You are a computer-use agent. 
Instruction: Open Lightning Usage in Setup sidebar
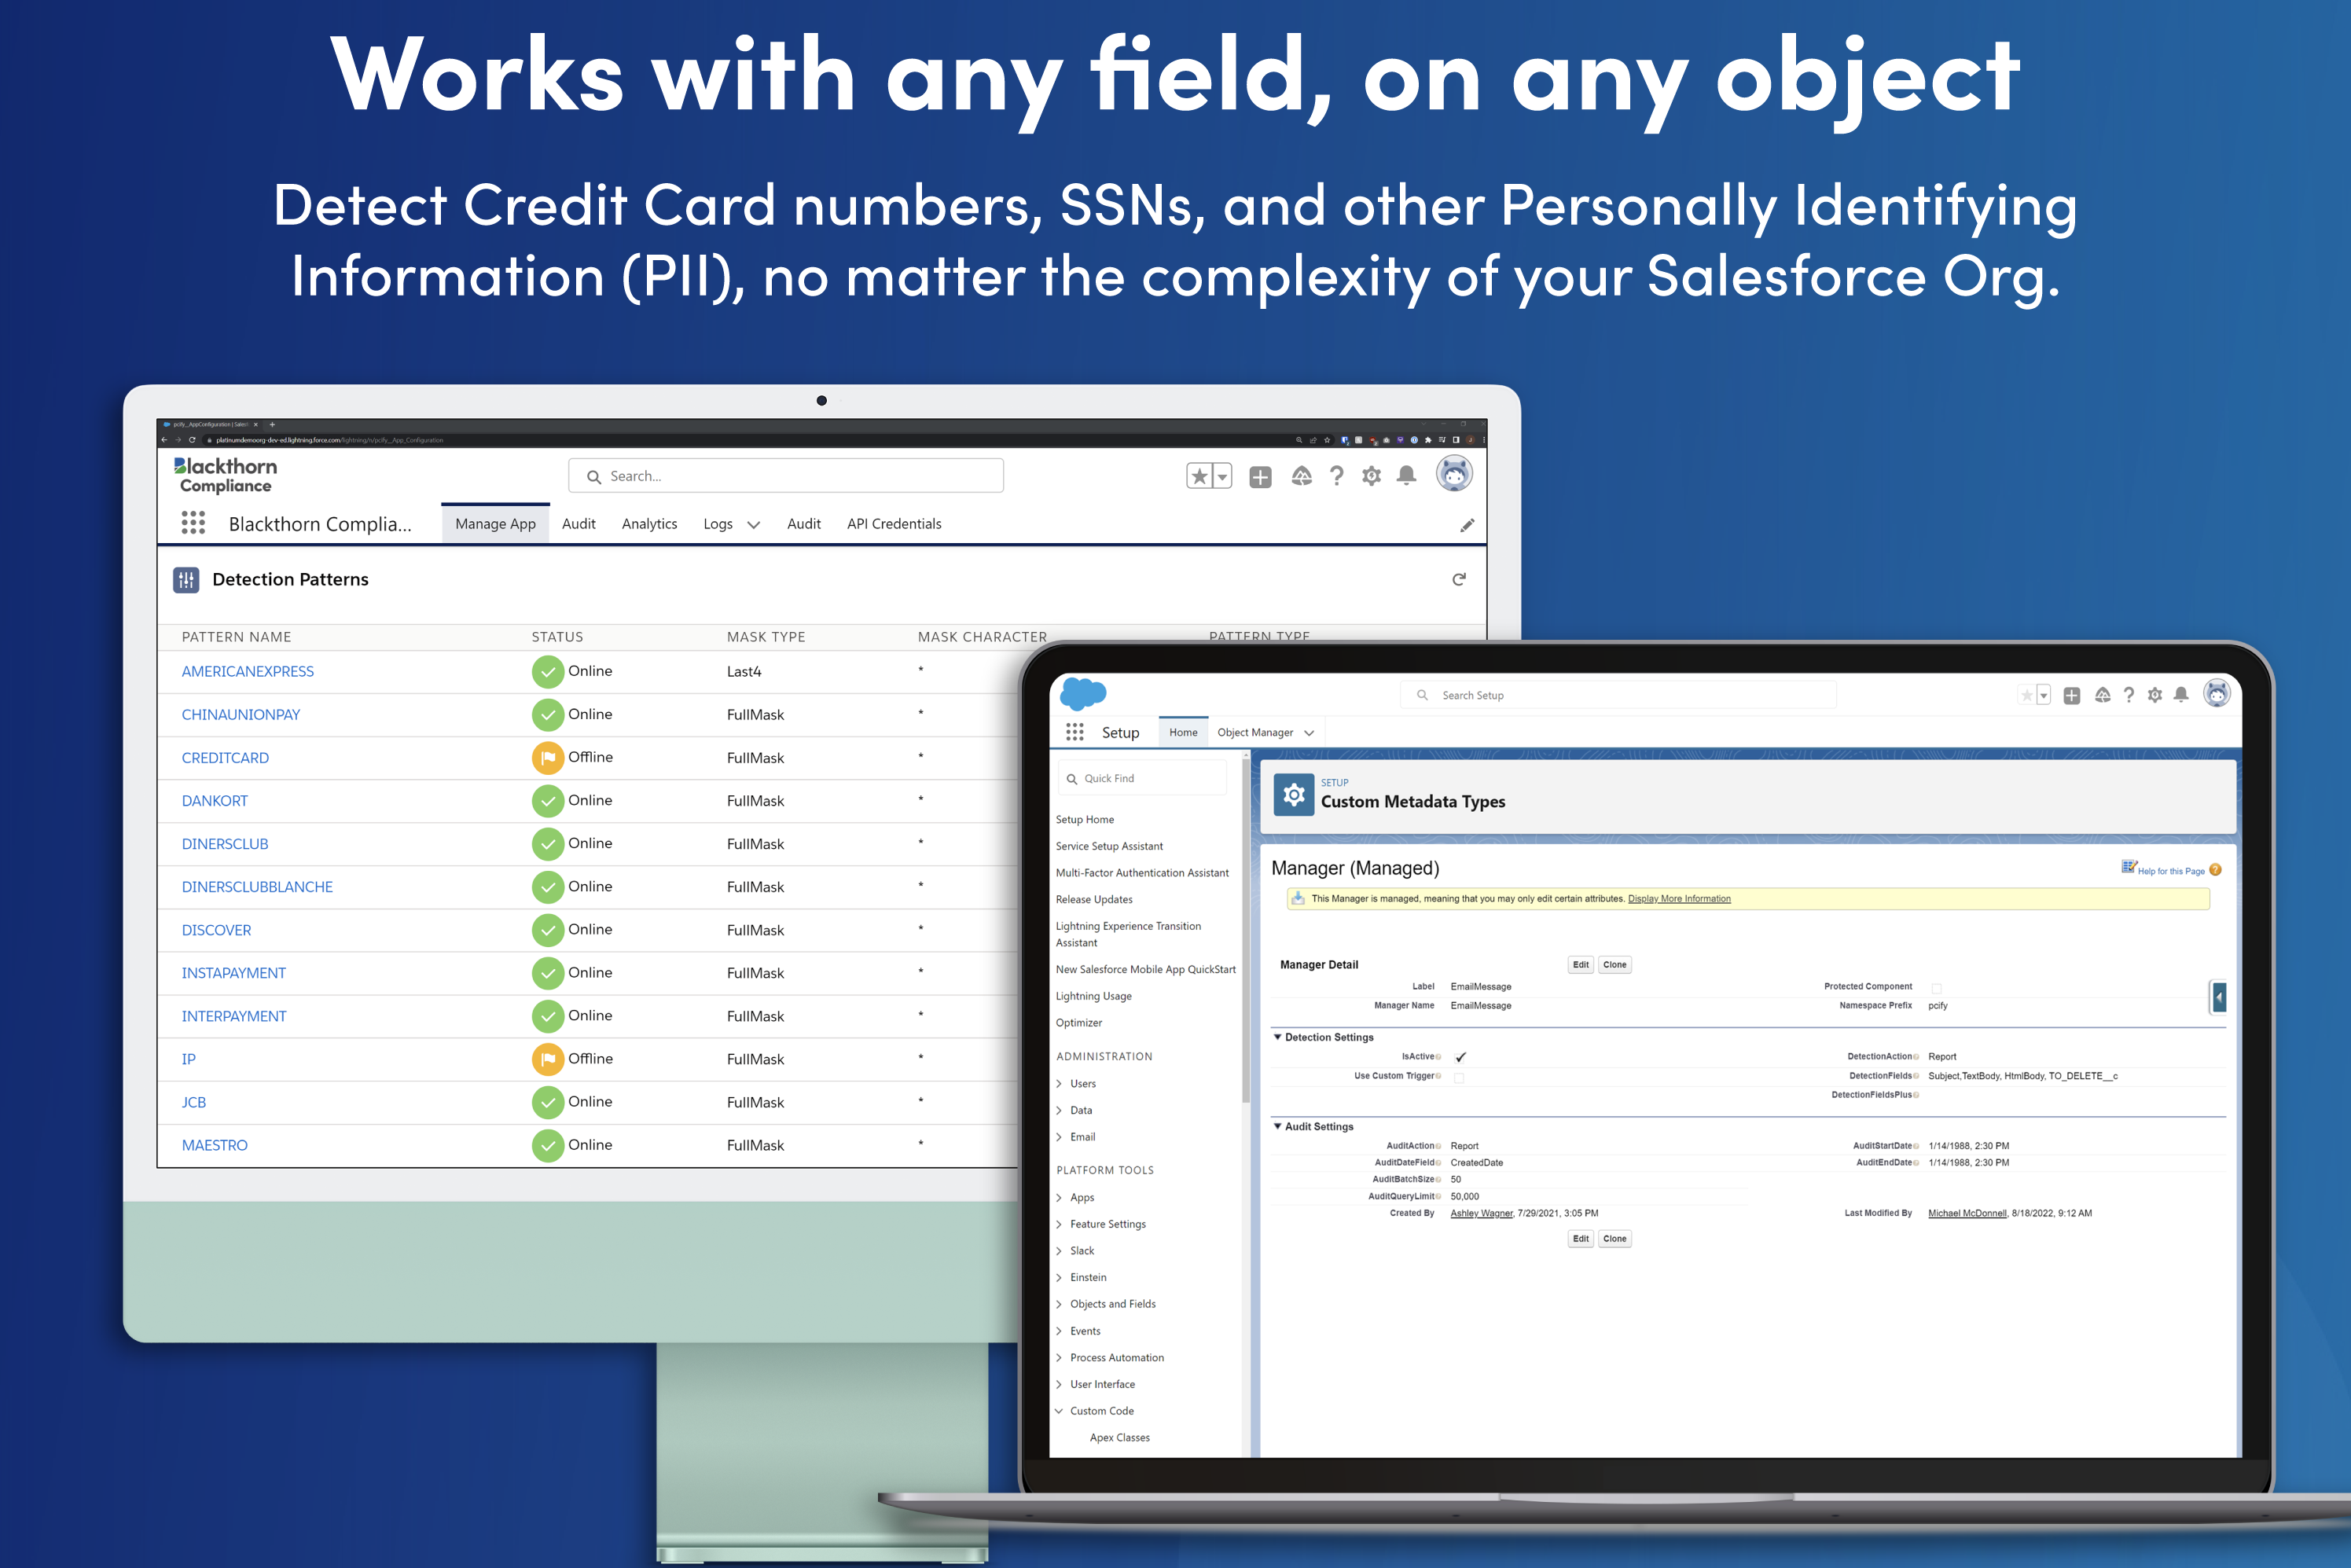1093,997
